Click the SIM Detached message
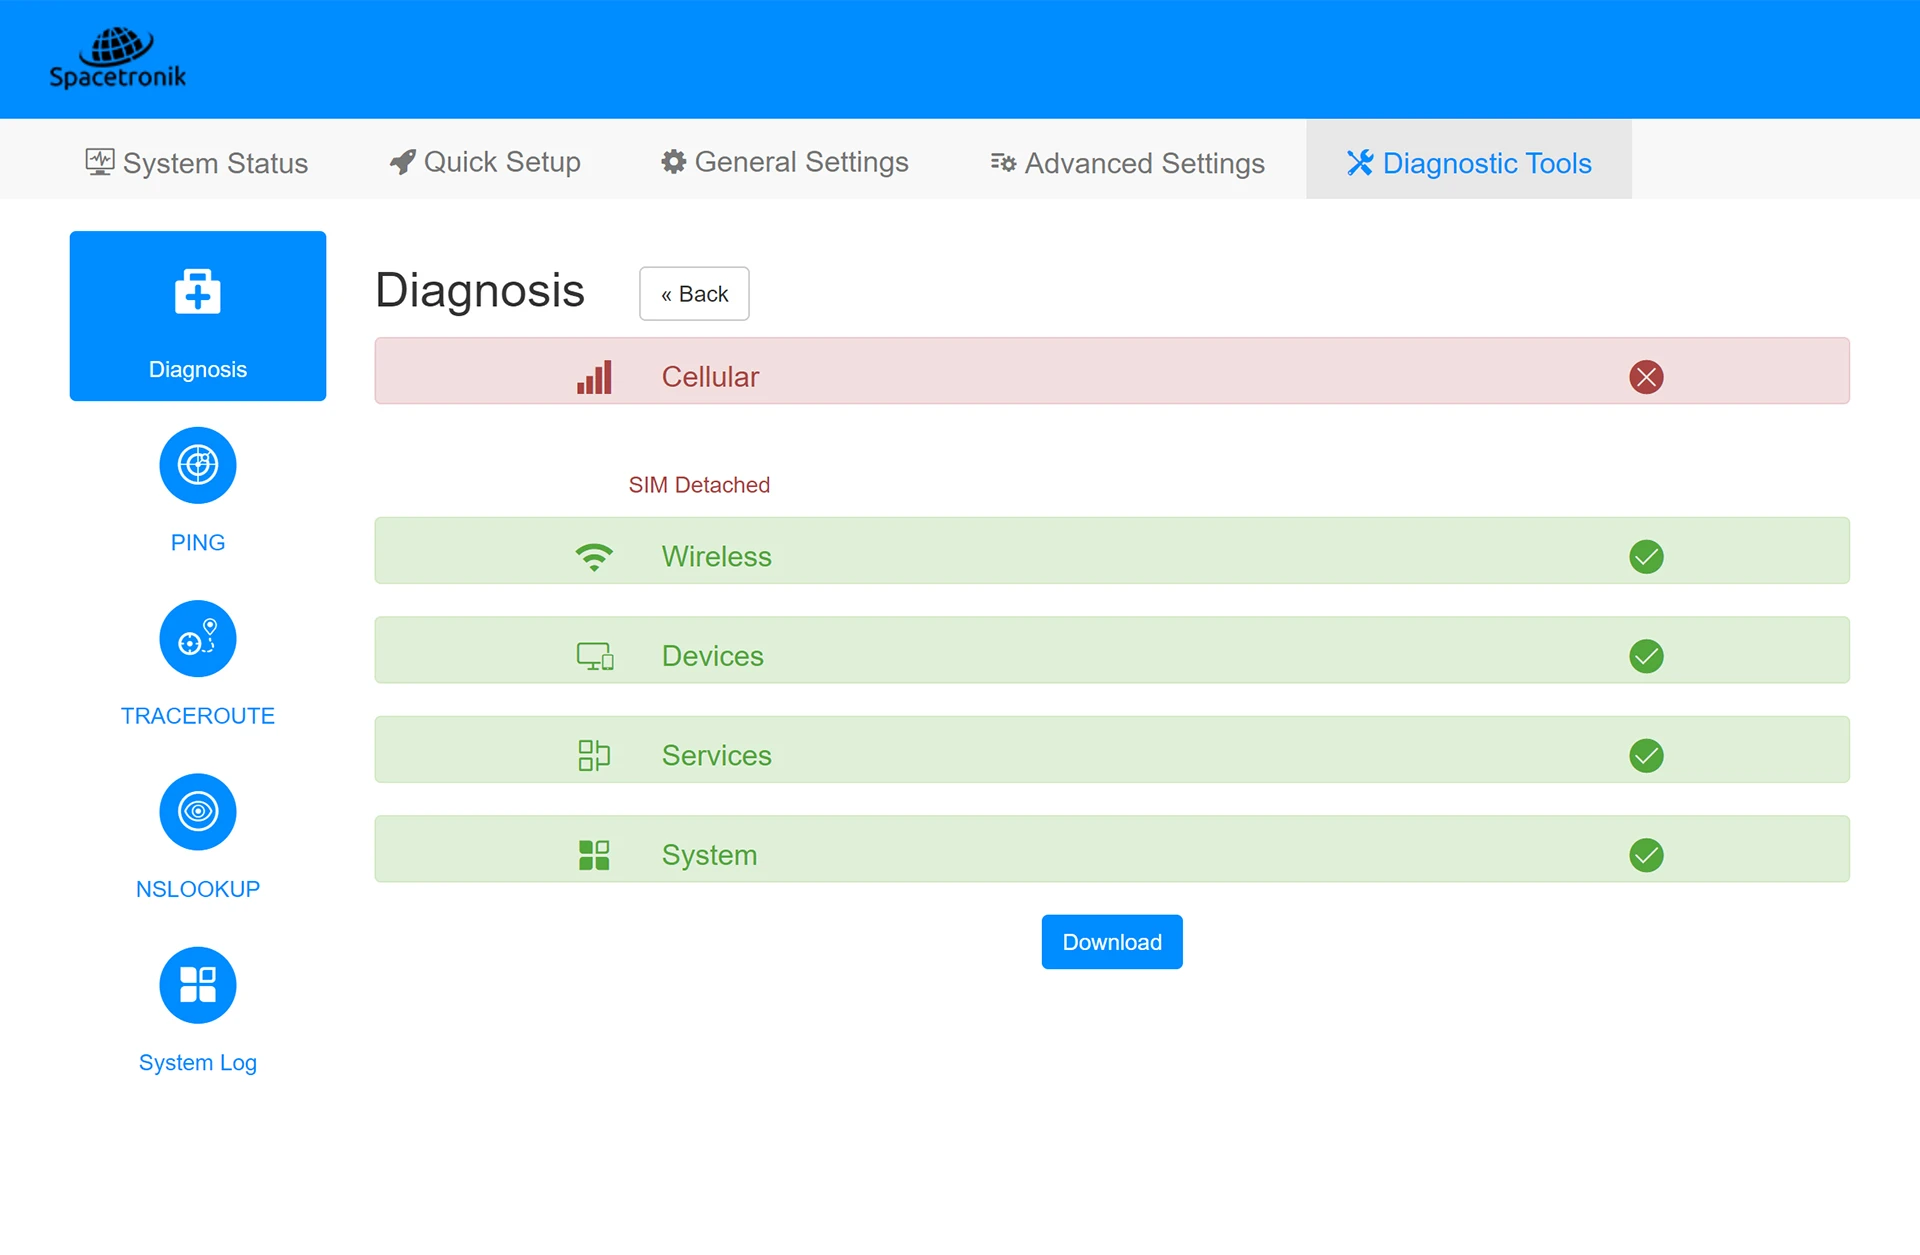Image resolution: width=1920 pixels, height=1255 pixels. [699, 485]
